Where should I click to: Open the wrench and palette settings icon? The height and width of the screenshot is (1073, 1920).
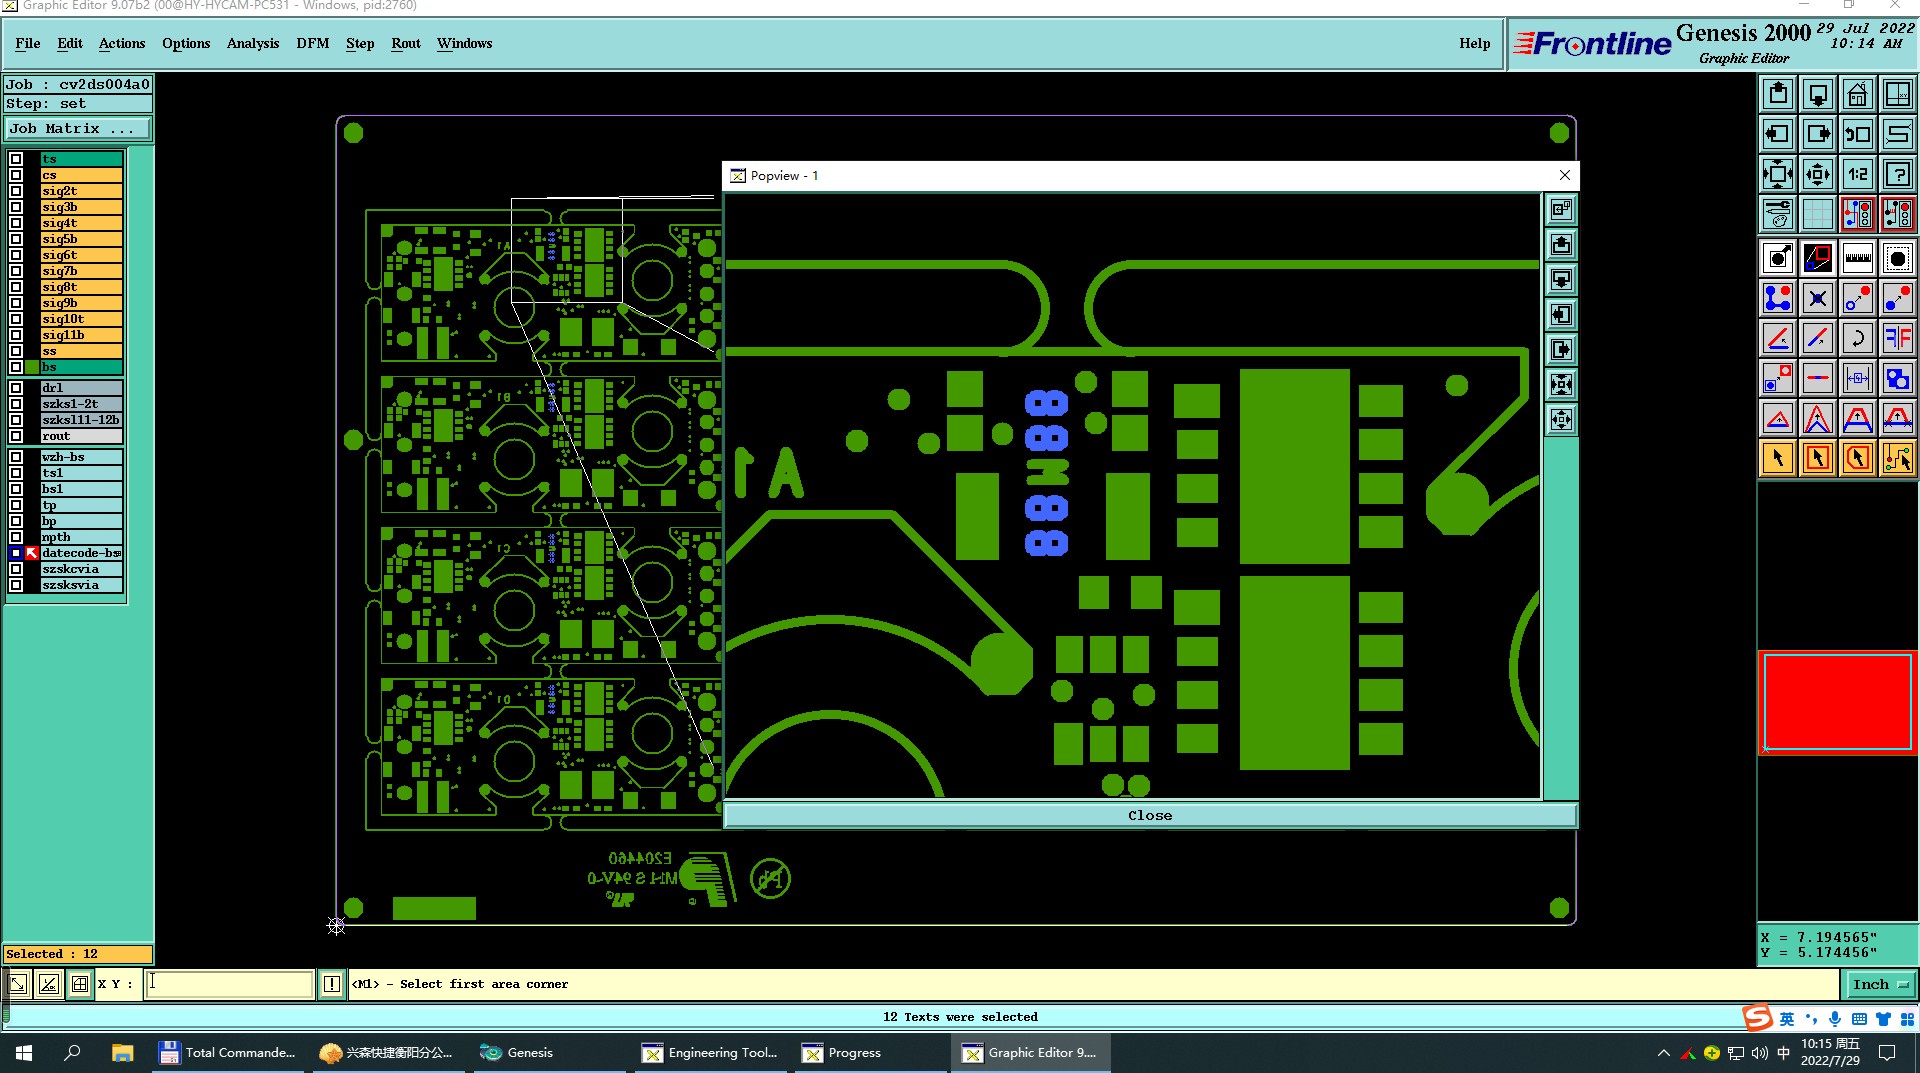1778,214
